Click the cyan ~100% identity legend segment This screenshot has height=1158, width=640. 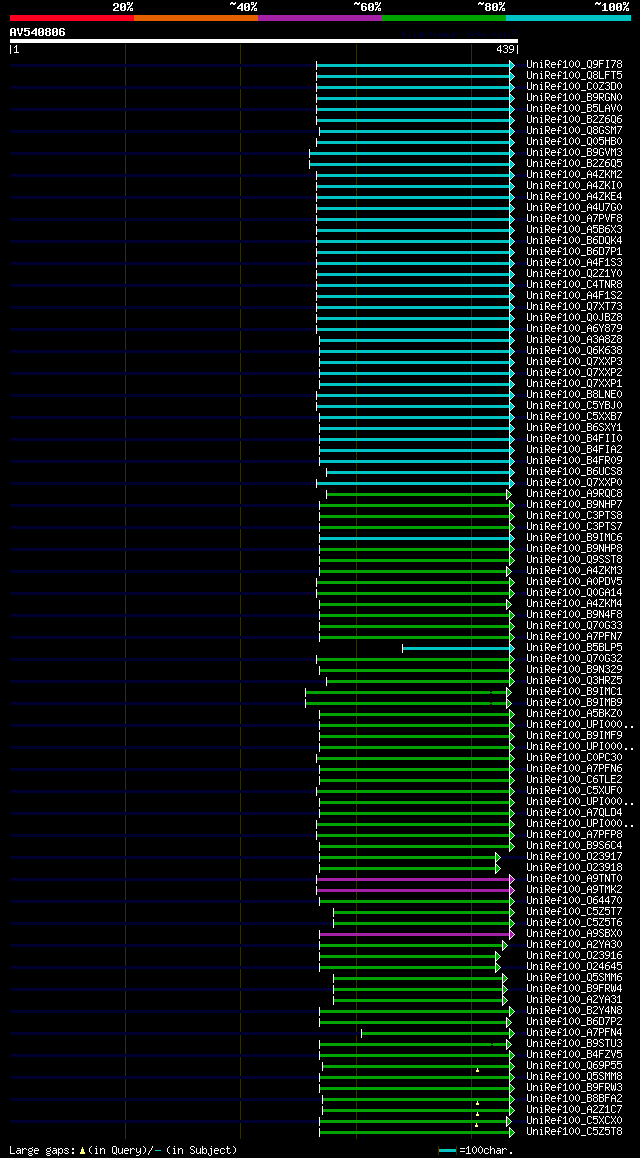click(568, 17)
